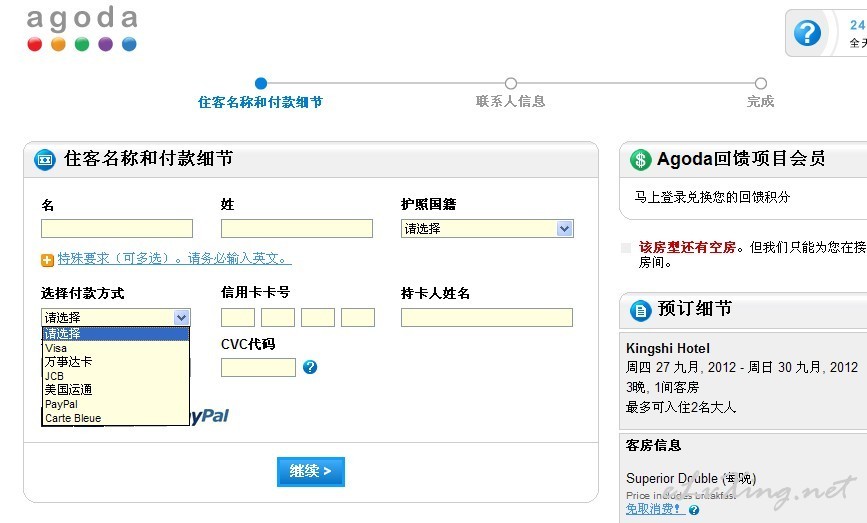The image size is (867, 523).
Task: Select Visa from payment options
Action: 116,348
